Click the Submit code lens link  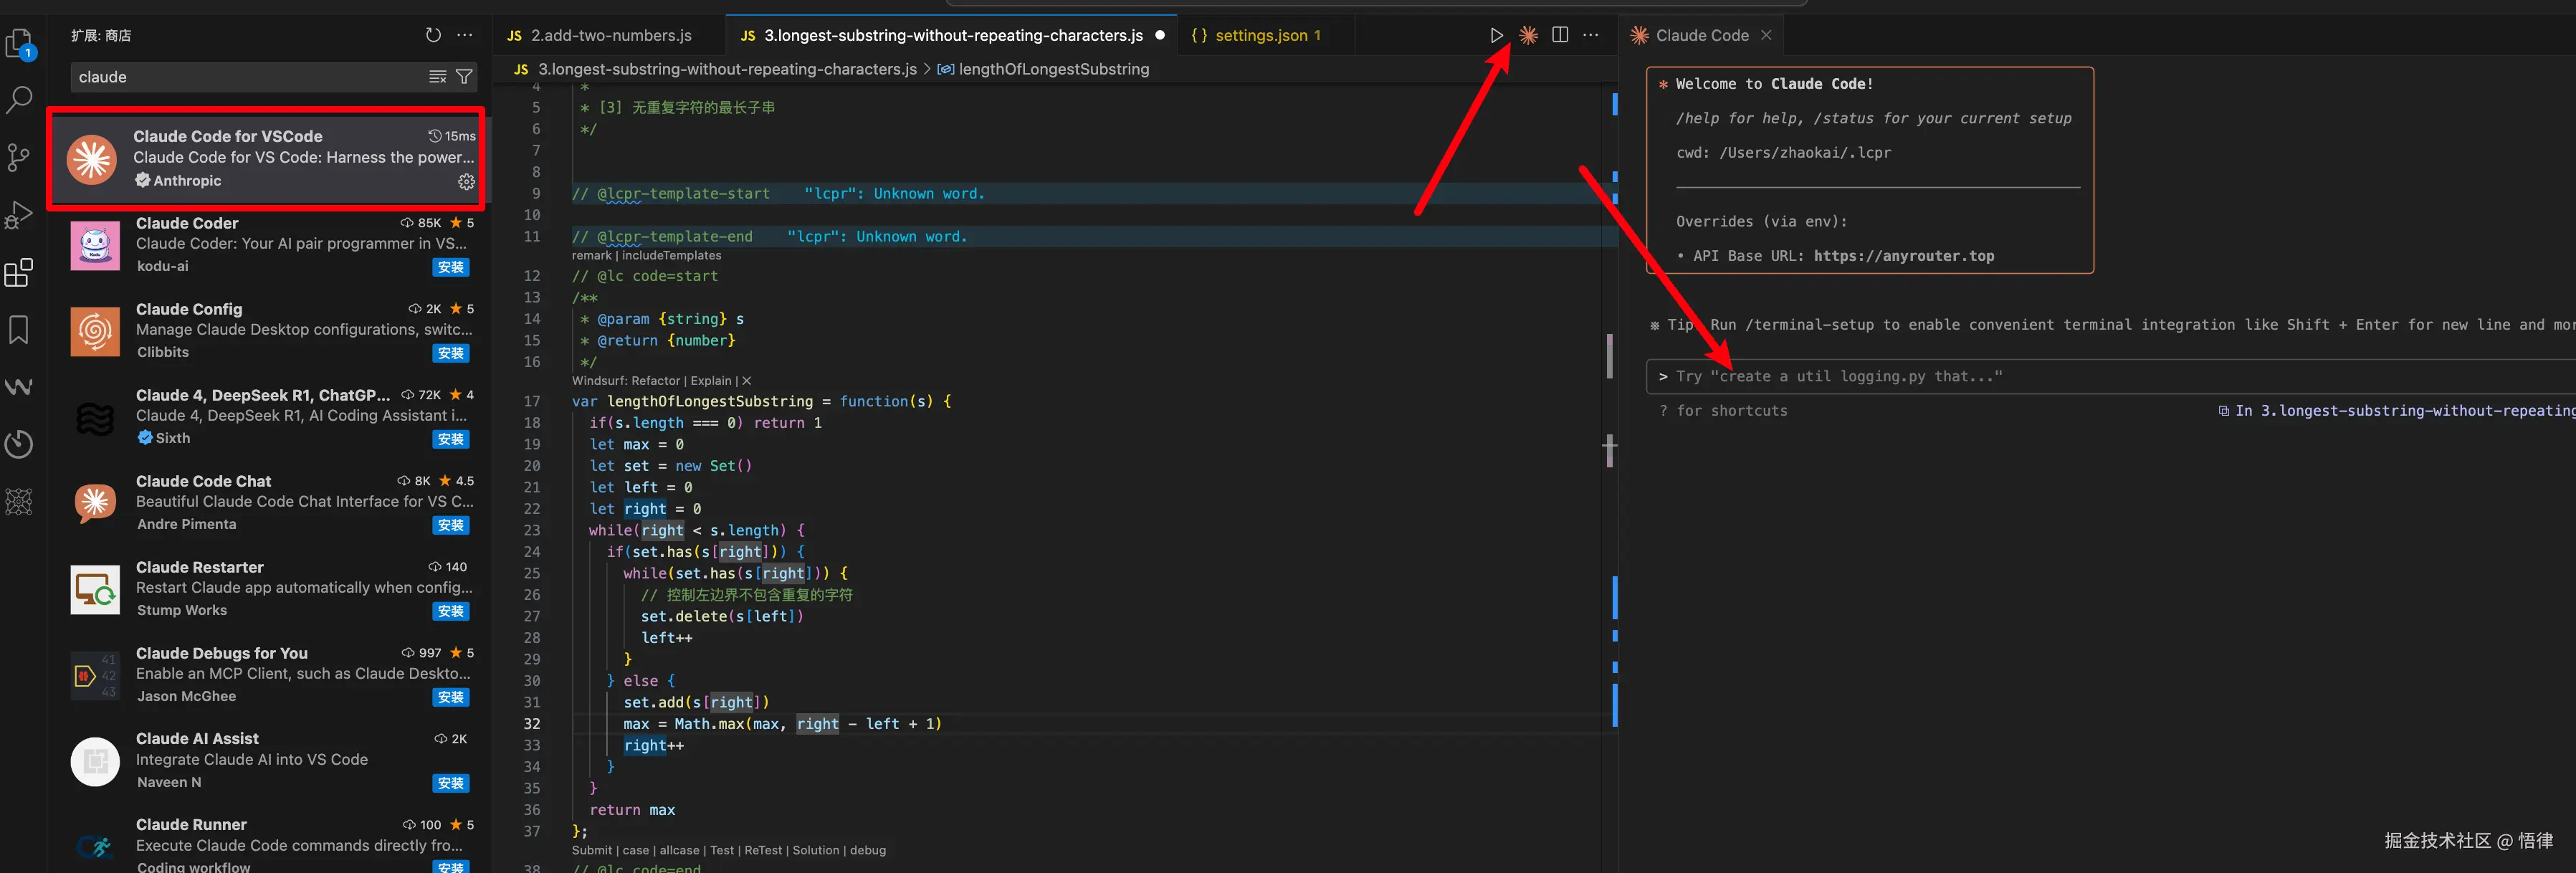click(x=591, y=850)
